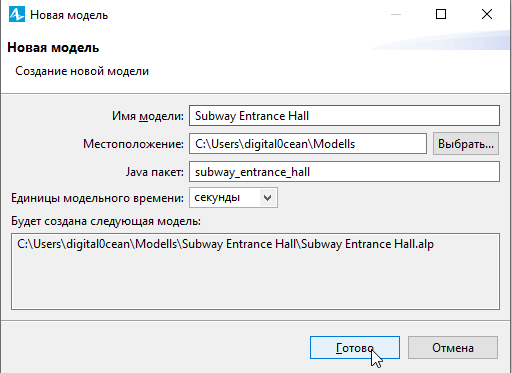This screenshot has width=512, height=373.
Task: Close the Новая модель dialog
Action: point(487,14)
